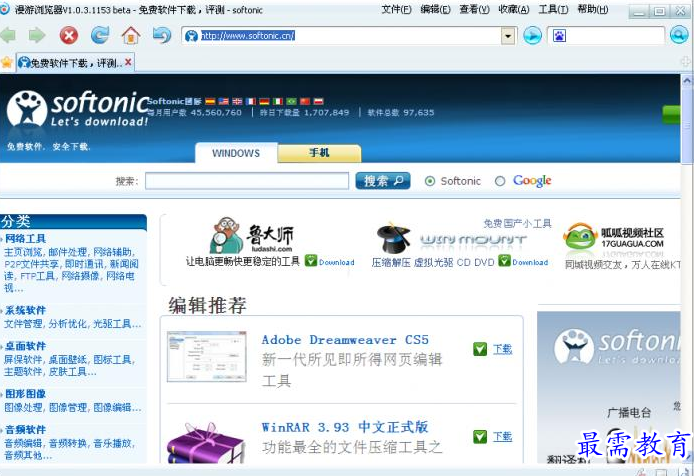Click the new tab plus icon
Image resolution: width=699 pixels, height=476 pixels.
(x=686, y=62)
